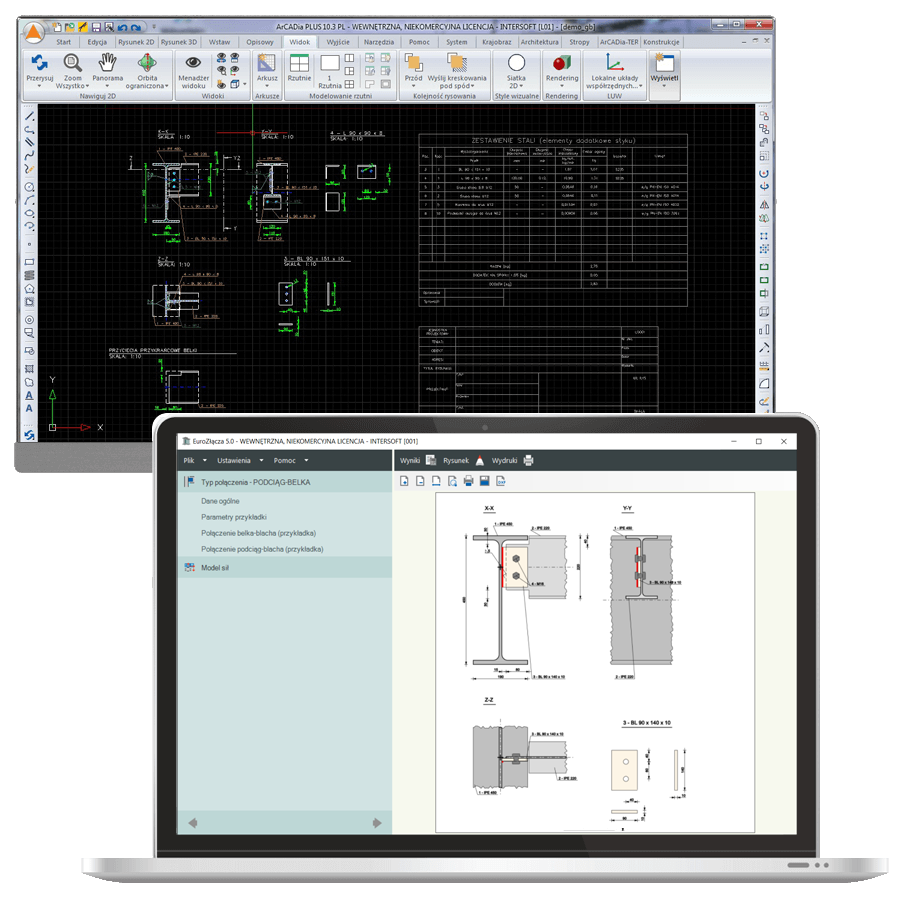This screenshot has height=900, width=900.
Task: Choose the Siatka 2D visual style
Action: (516, 63)
